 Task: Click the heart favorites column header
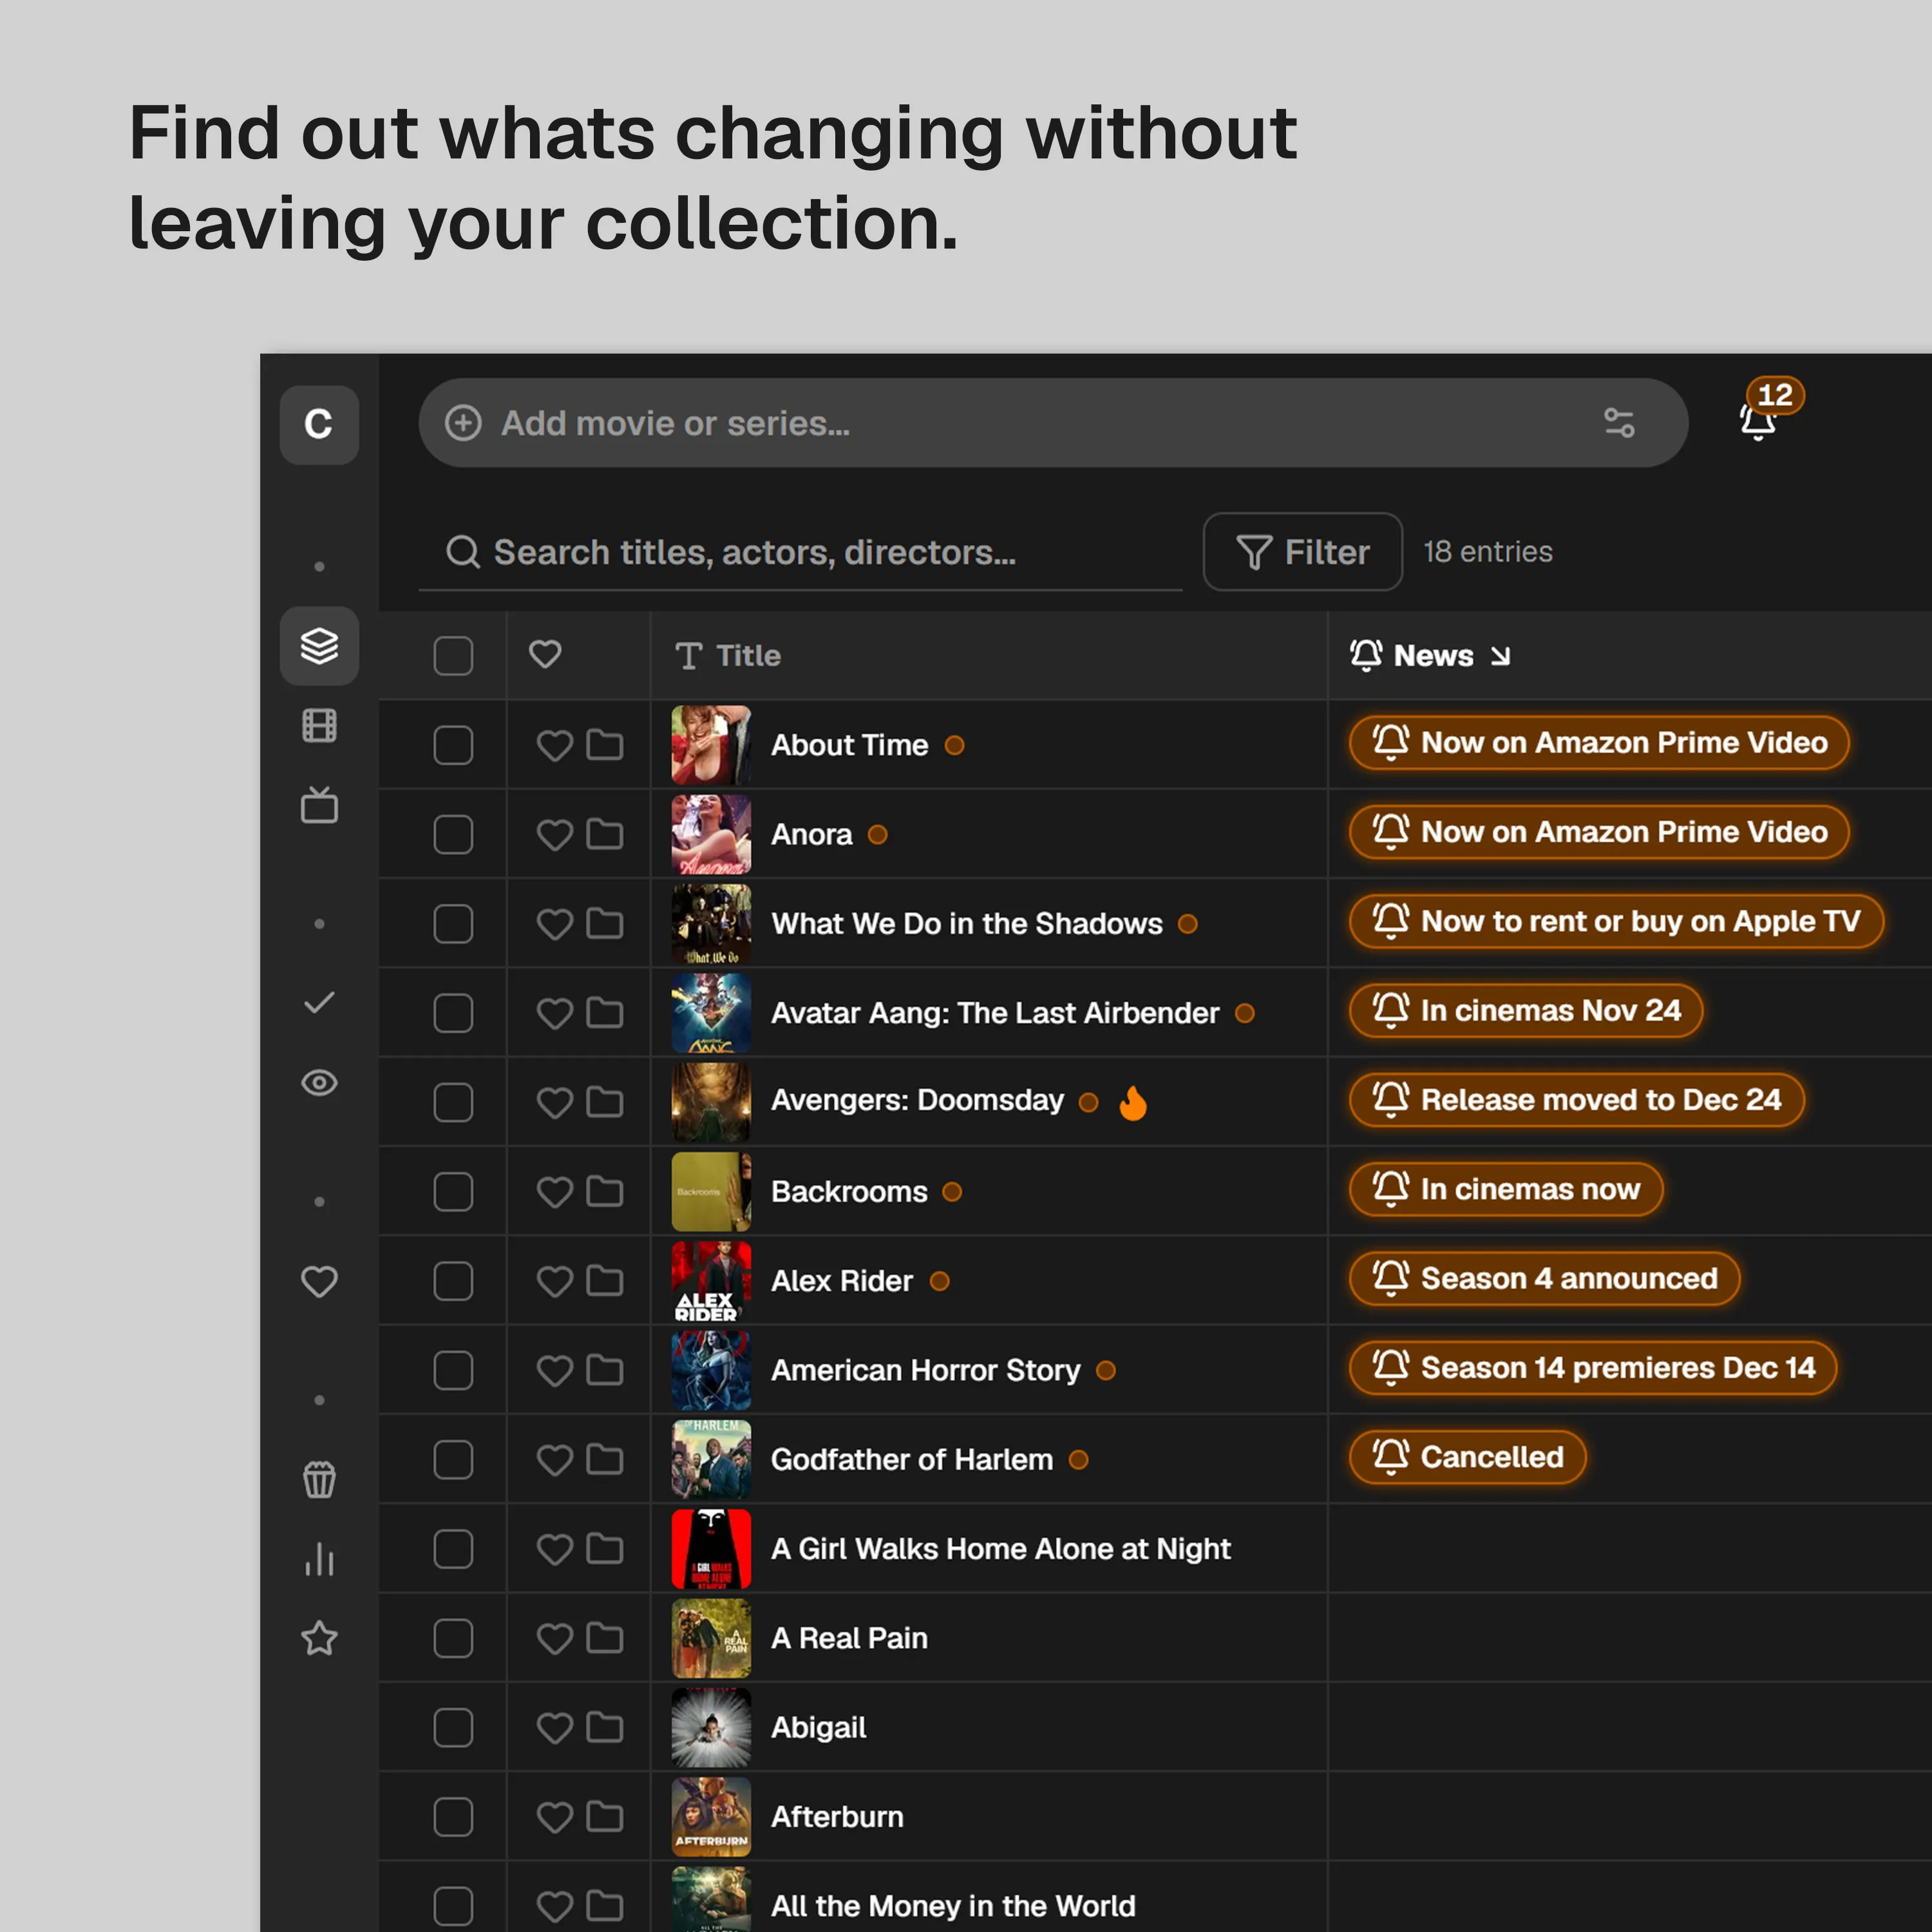pos(545,654)
